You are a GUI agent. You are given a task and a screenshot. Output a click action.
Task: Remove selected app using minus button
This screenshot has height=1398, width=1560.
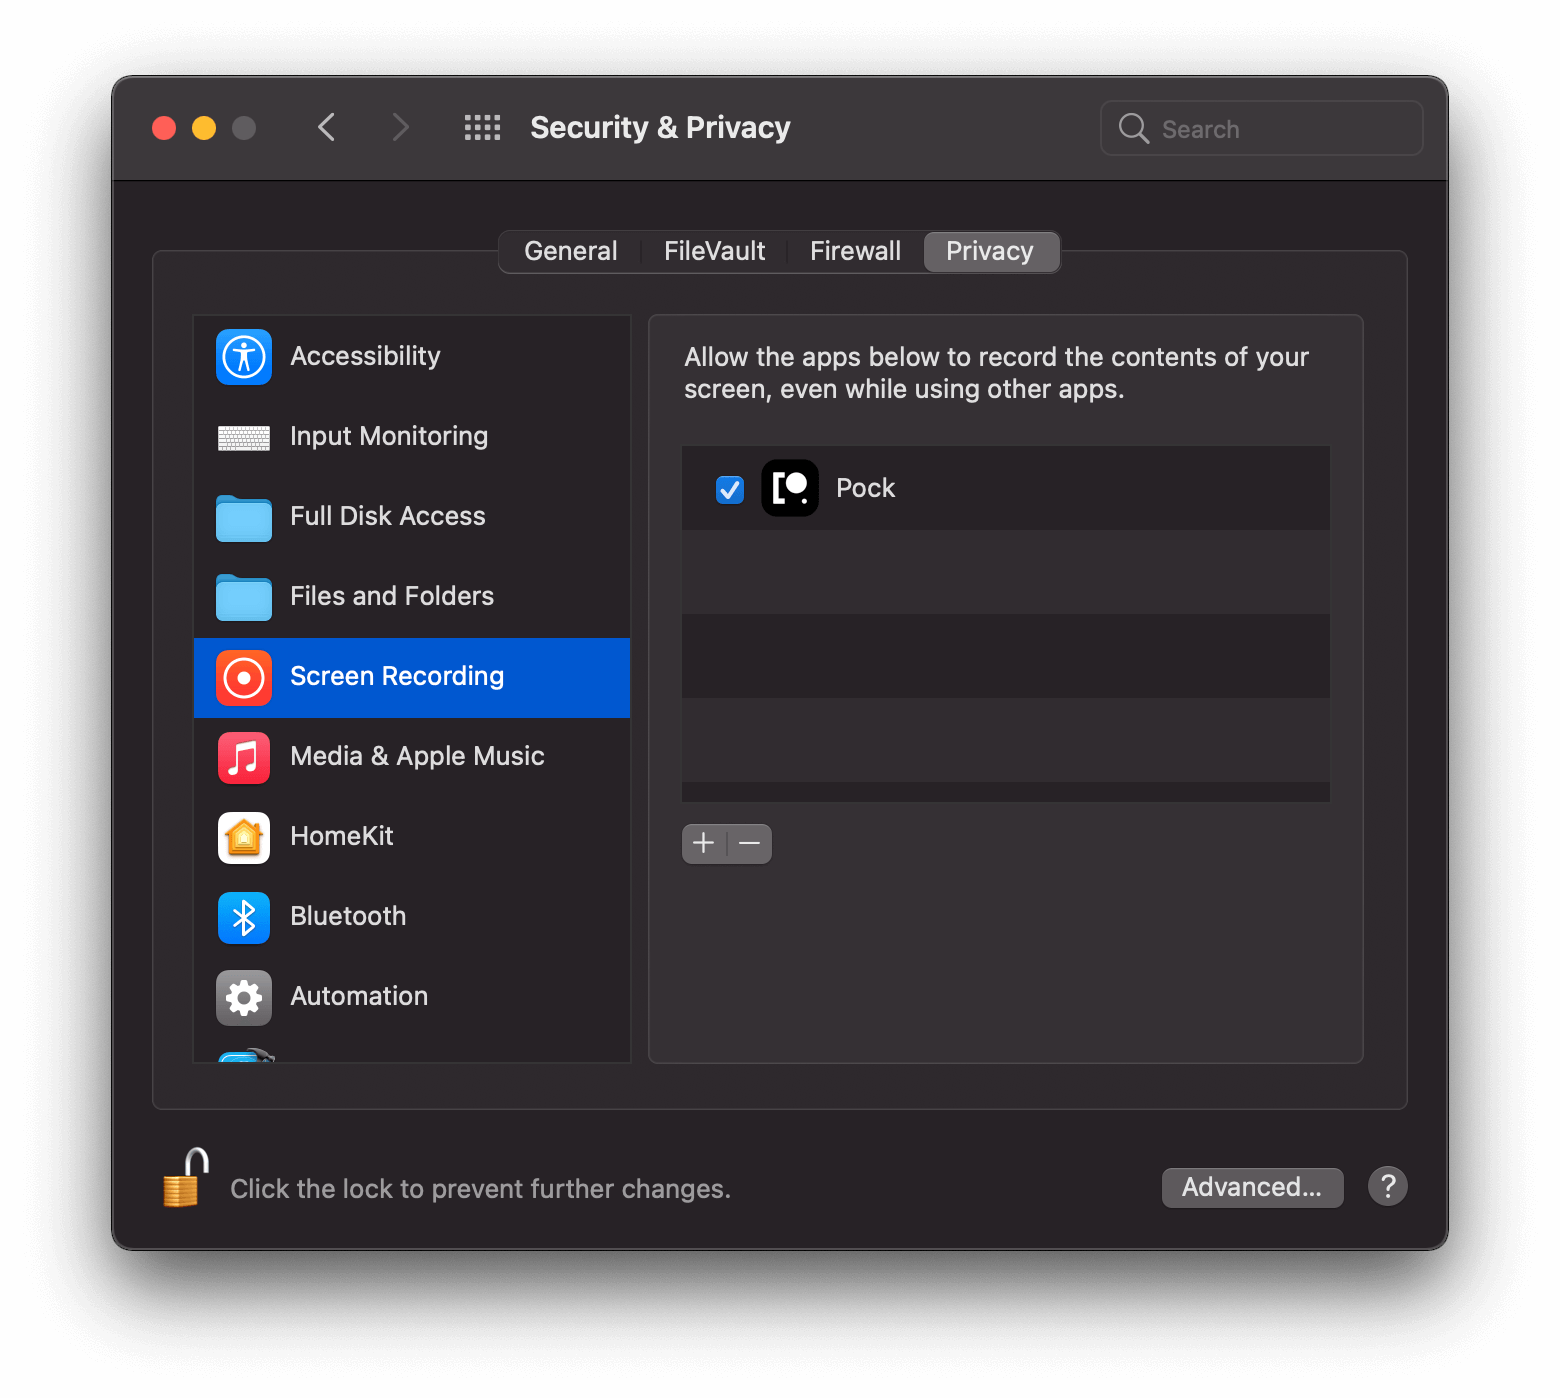(749, 843)
